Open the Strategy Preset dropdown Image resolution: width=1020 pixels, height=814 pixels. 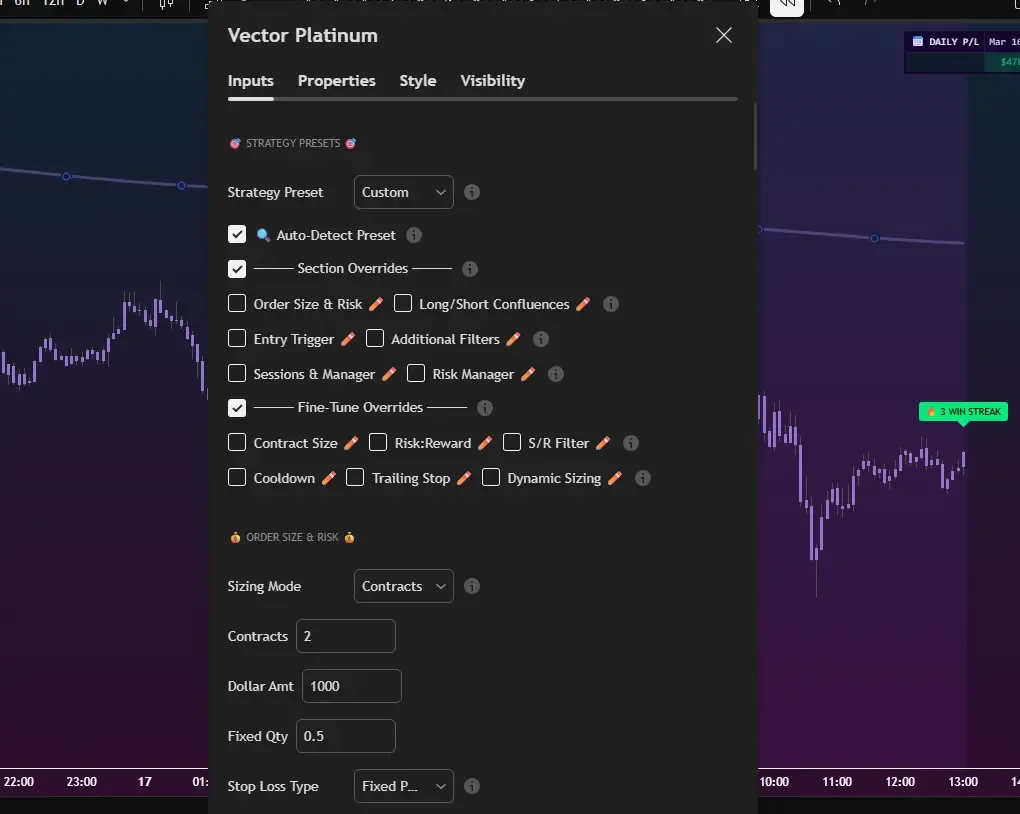[403, 192]
